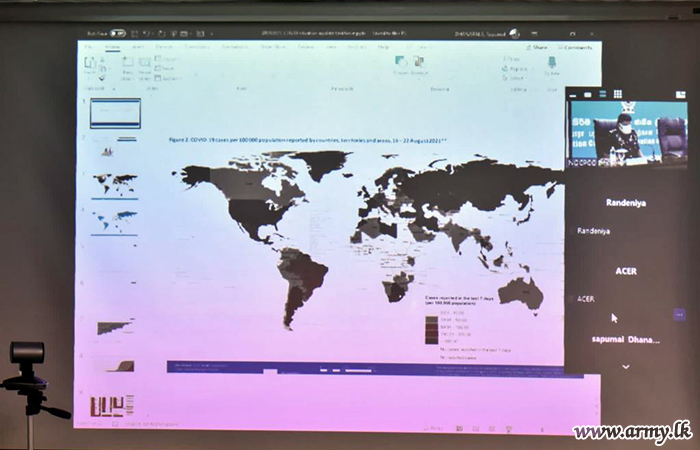700x450 pixels.
Task: Select the ACER participant tile
Action: tap(626, 271)
